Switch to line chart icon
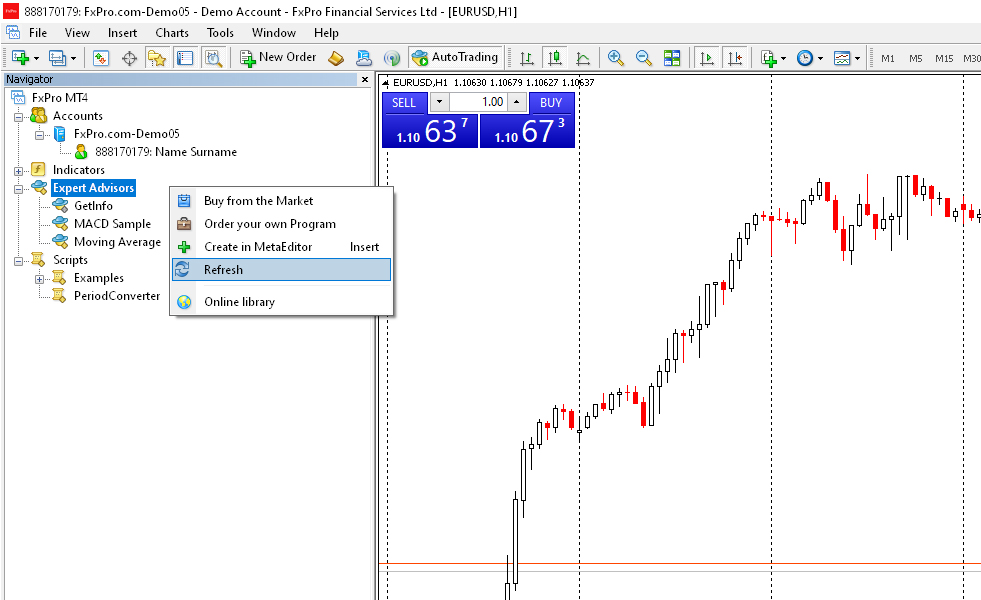The height and width of the screenshot is (600, 981). (x=582, y=58)
